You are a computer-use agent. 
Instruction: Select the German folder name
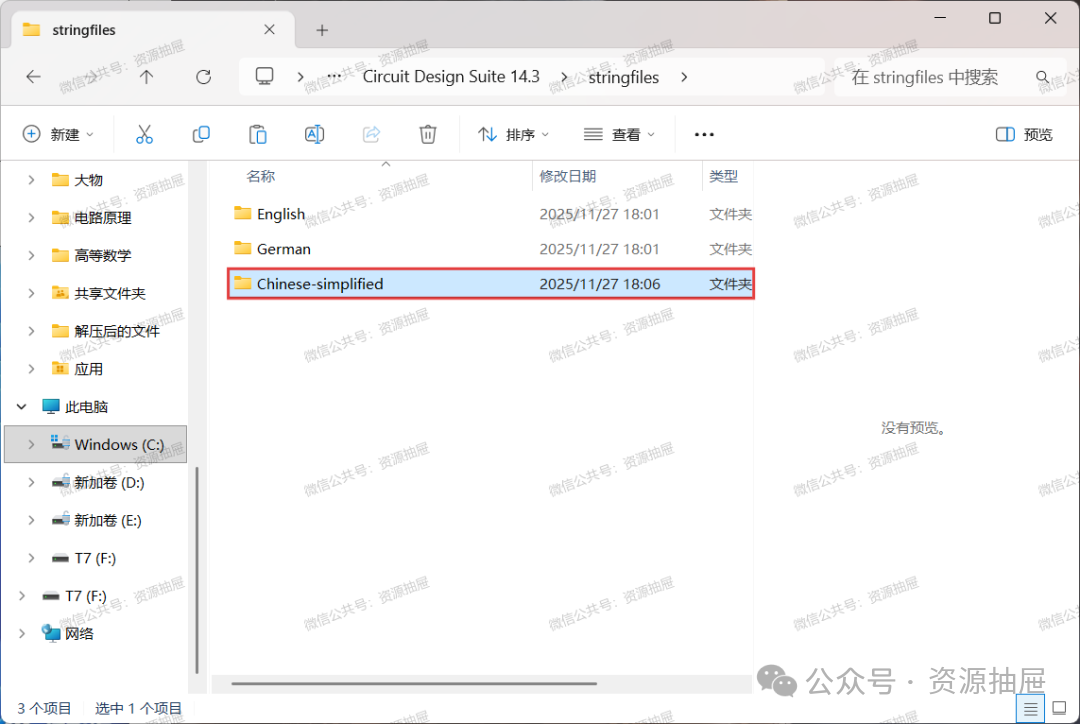[x=283, y=249]
